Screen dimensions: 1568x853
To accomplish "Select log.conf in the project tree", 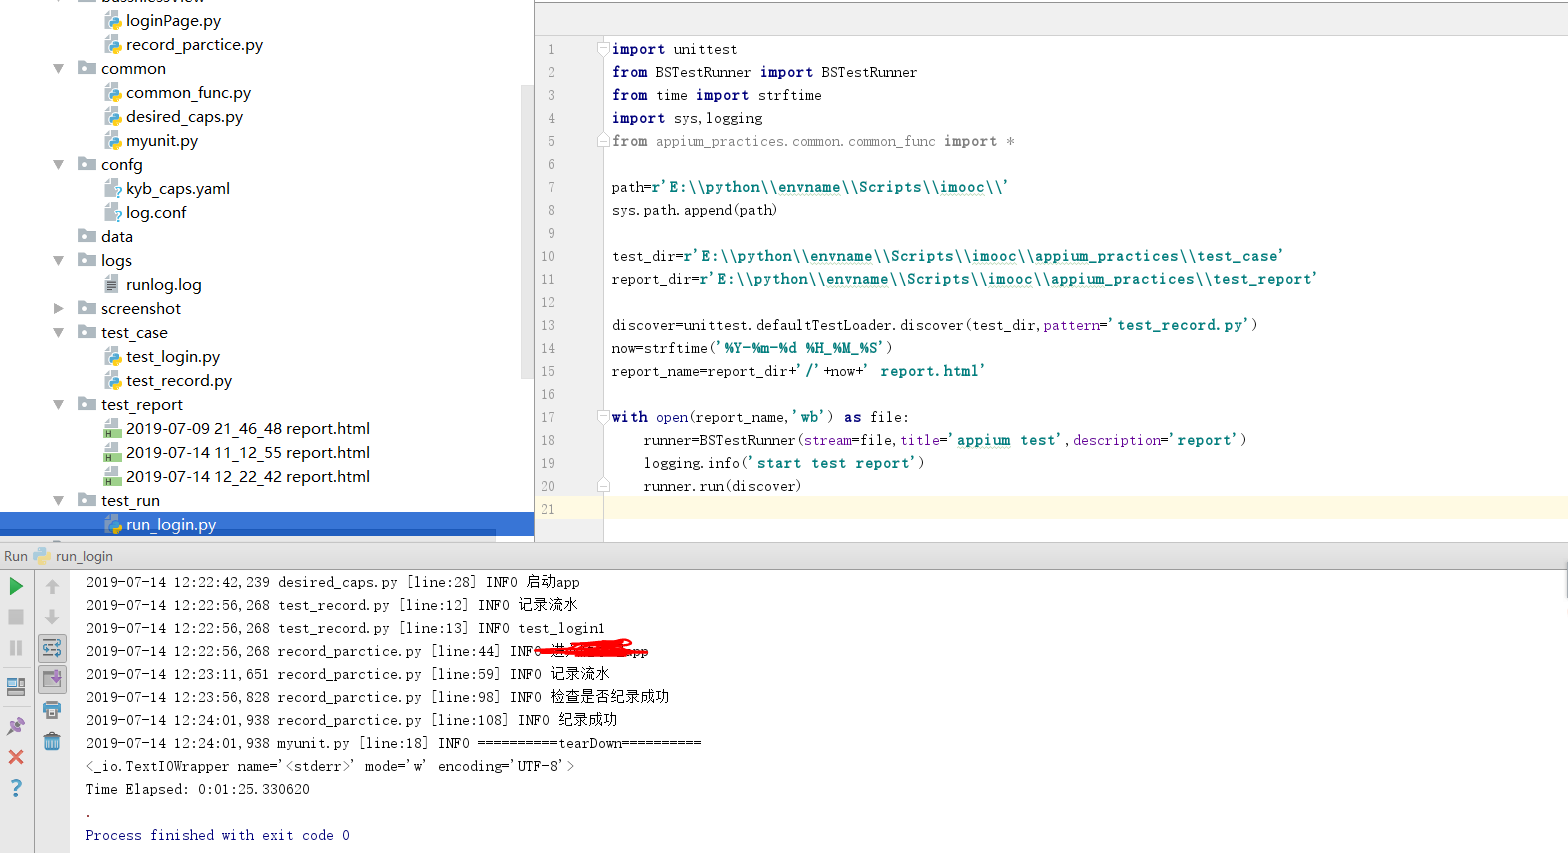I will 156,213.
